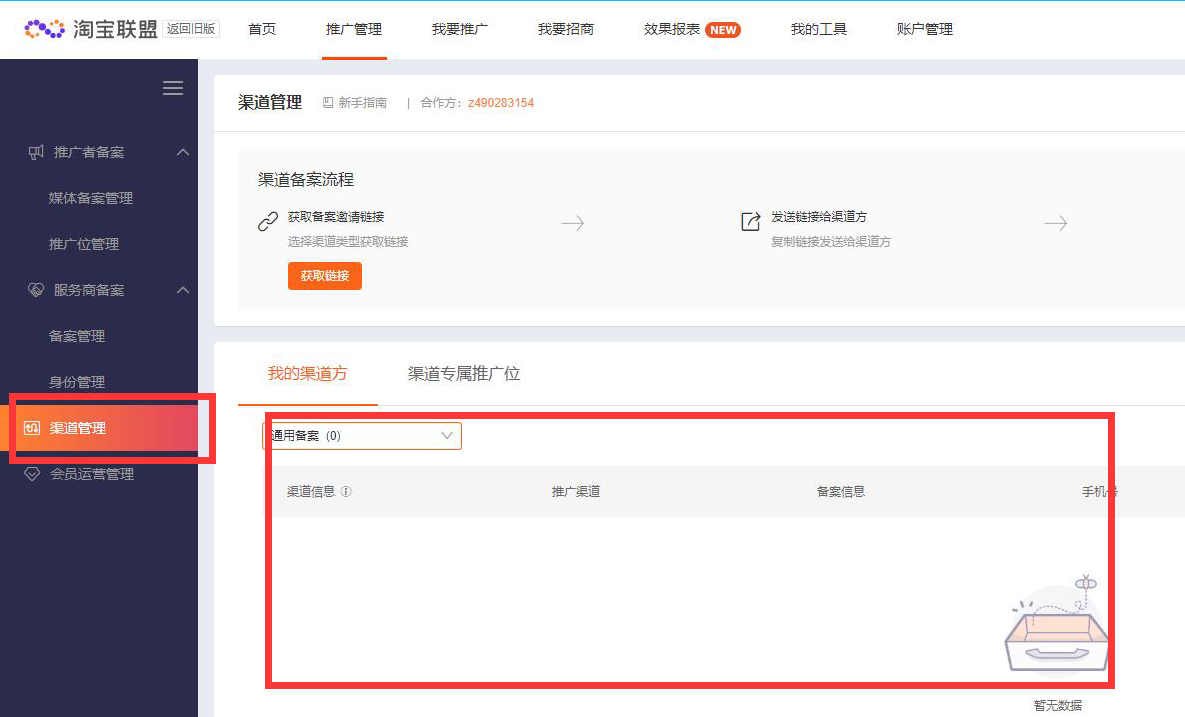Open the 账户管理 top menu
This screenshot has width=1185, height=717.
point(924,29)
